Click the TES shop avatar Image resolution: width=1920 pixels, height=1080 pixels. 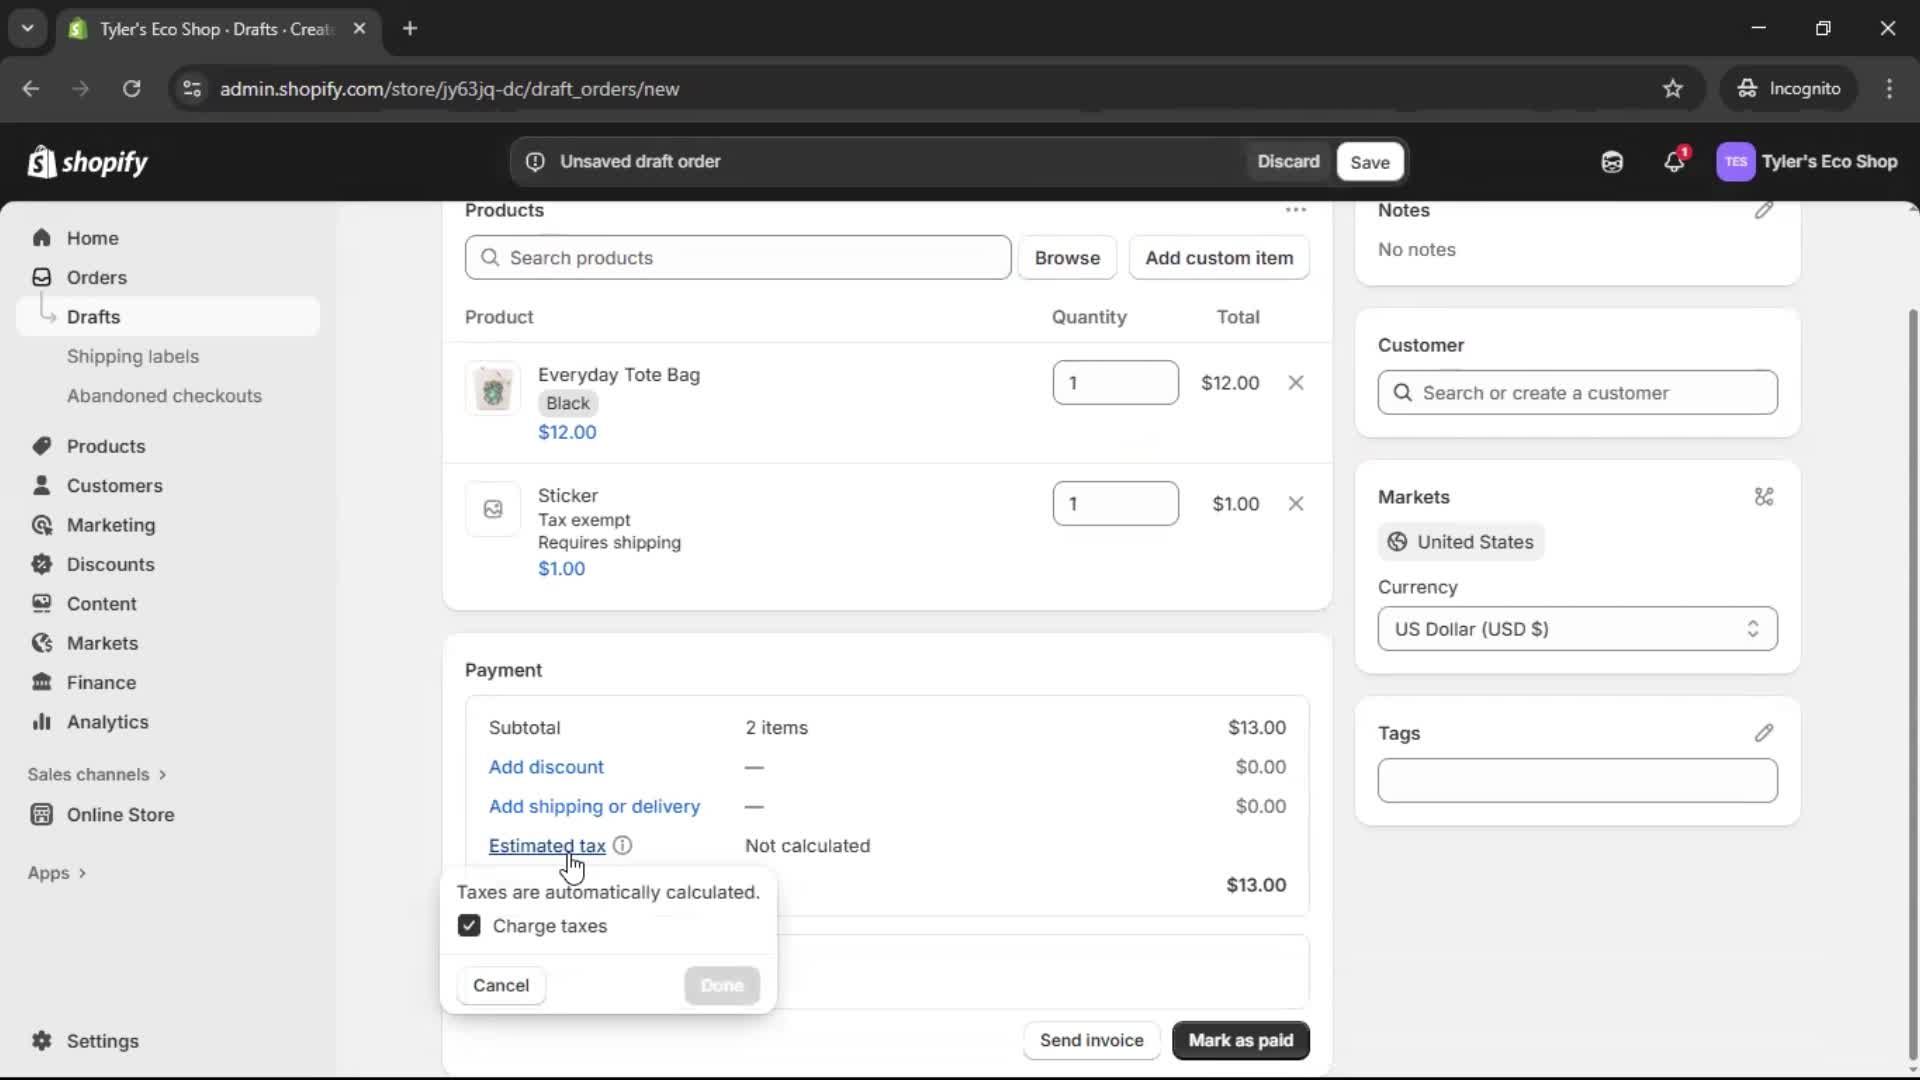click(x=1737, y=161)
